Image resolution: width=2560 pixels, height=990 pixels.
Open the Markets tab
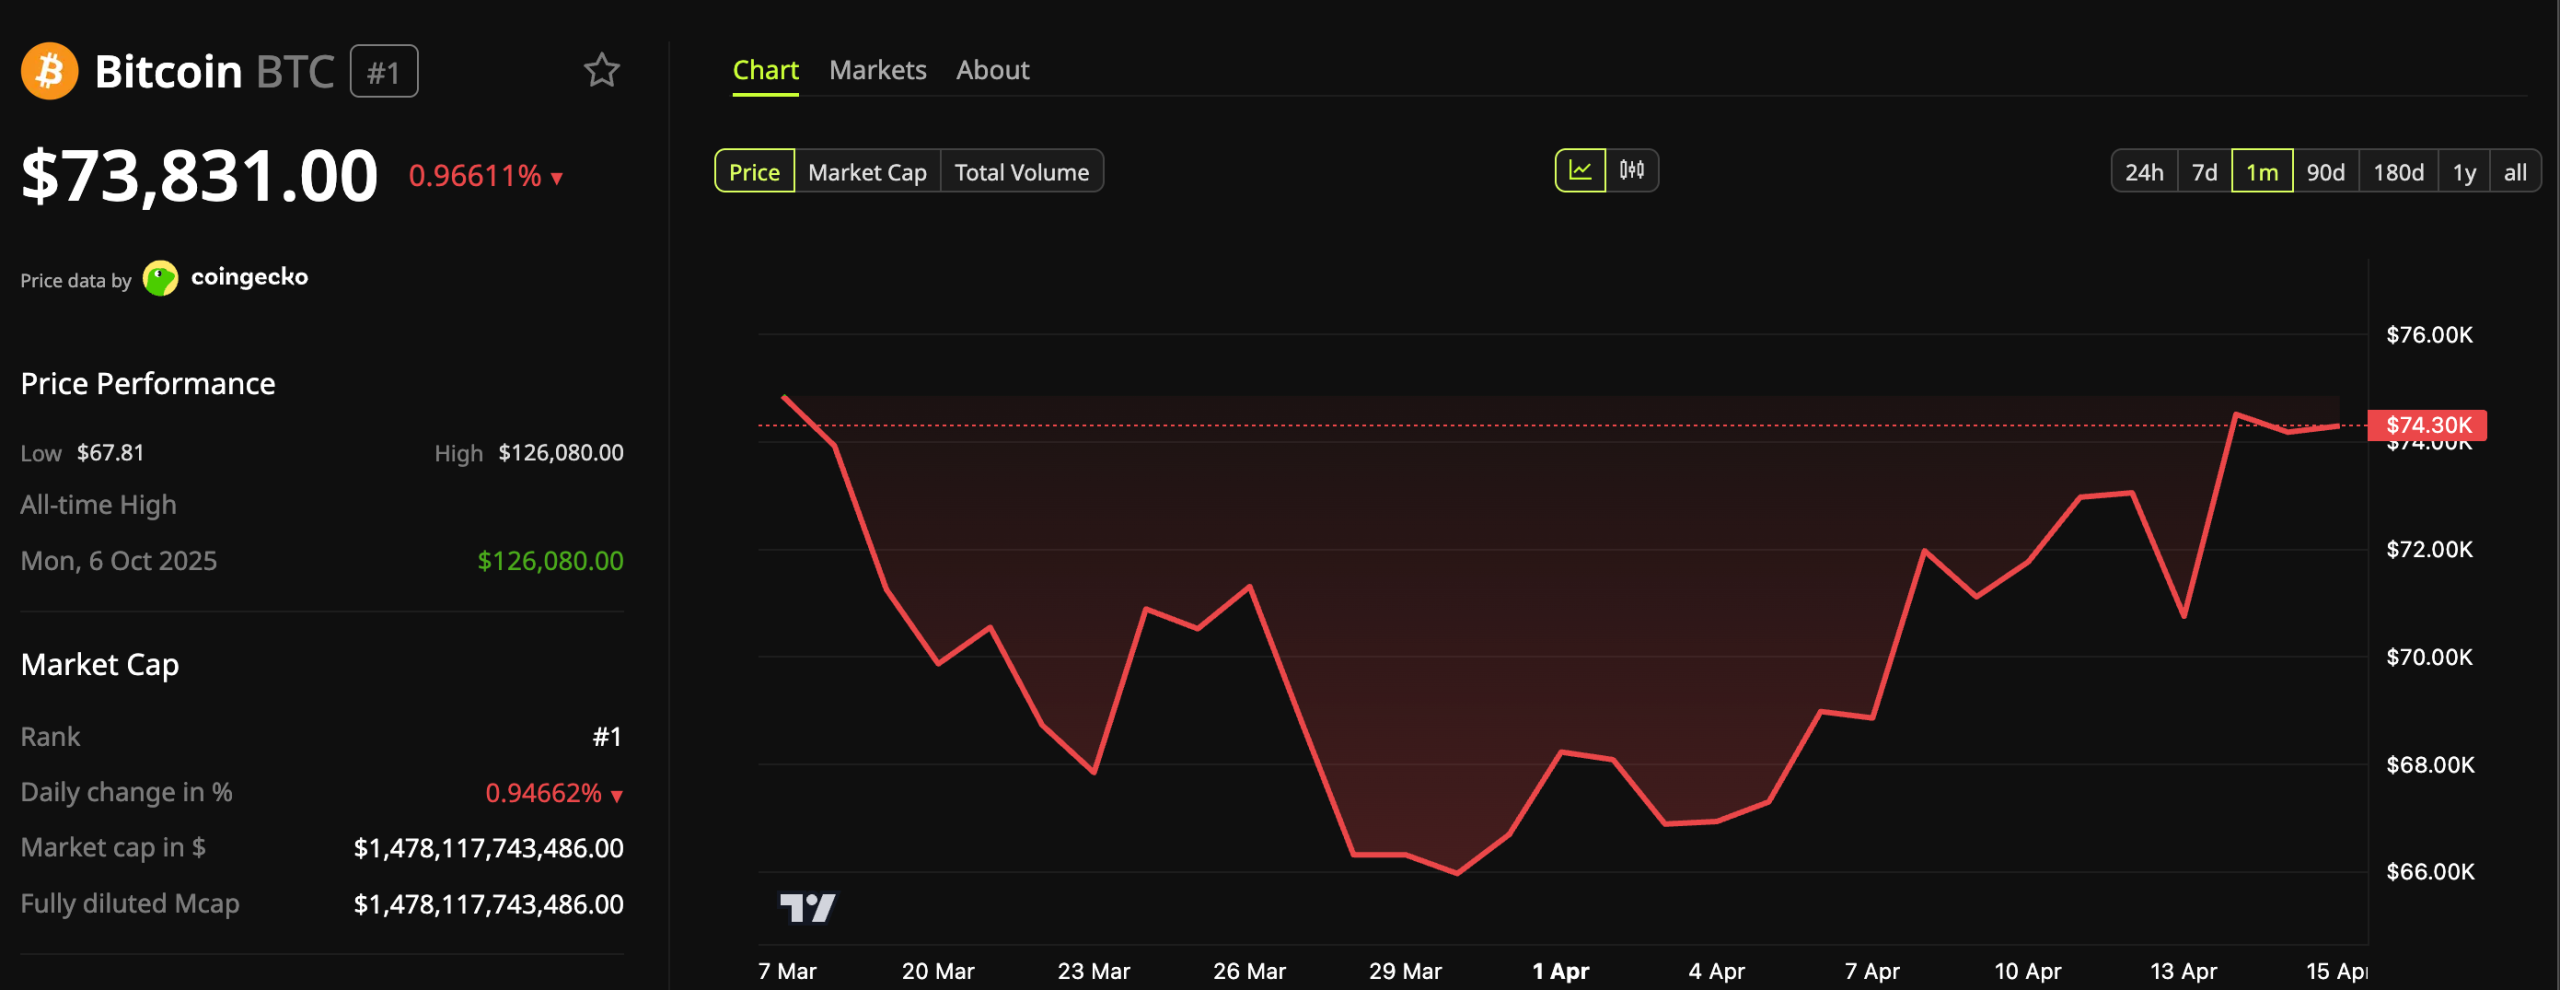(x=877, y=69)
